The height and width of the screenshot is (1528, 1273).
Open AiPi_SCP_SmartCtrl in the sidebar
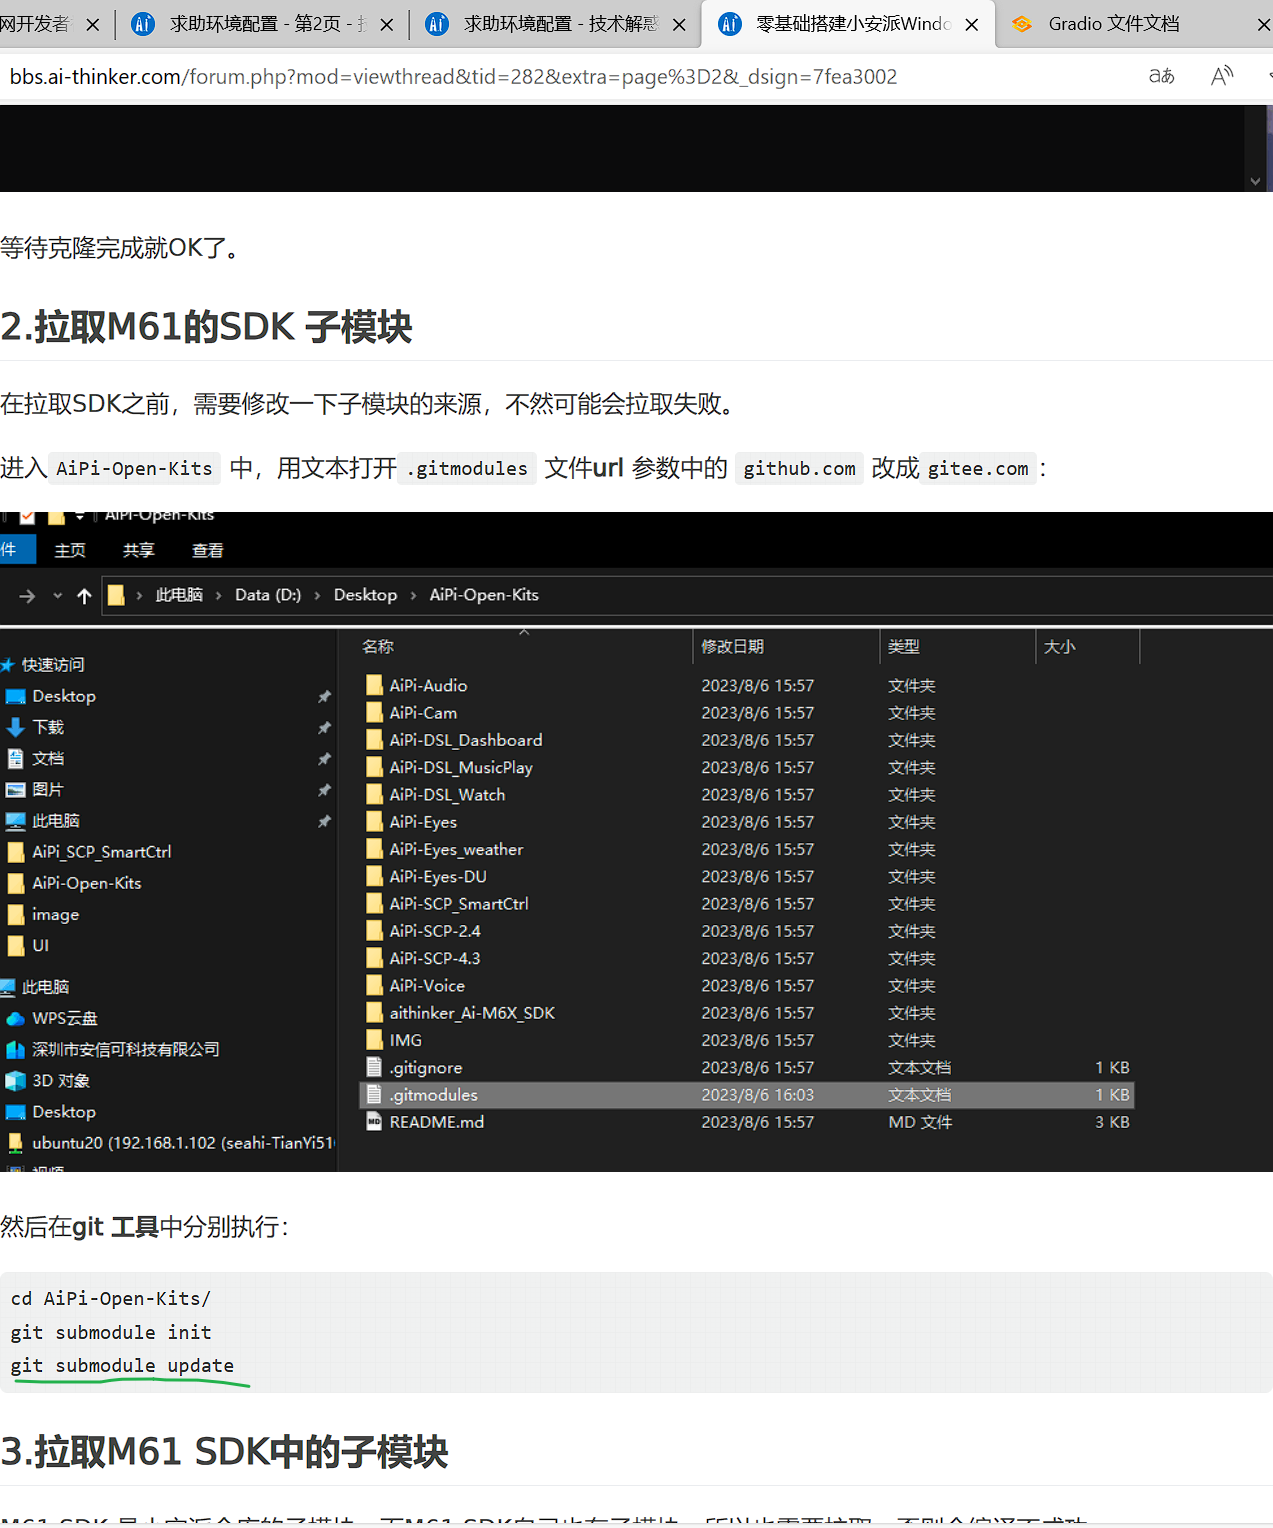102,852
